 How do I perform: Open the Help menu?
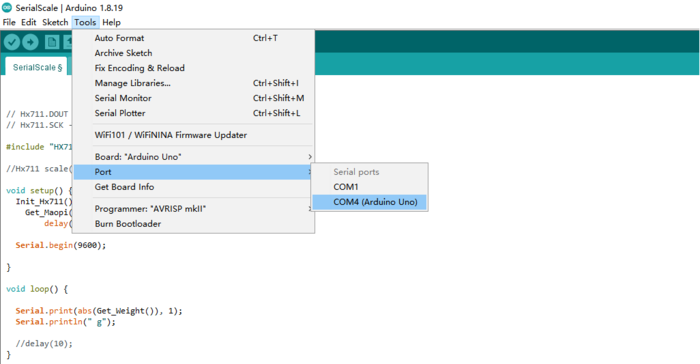(111, 22)
